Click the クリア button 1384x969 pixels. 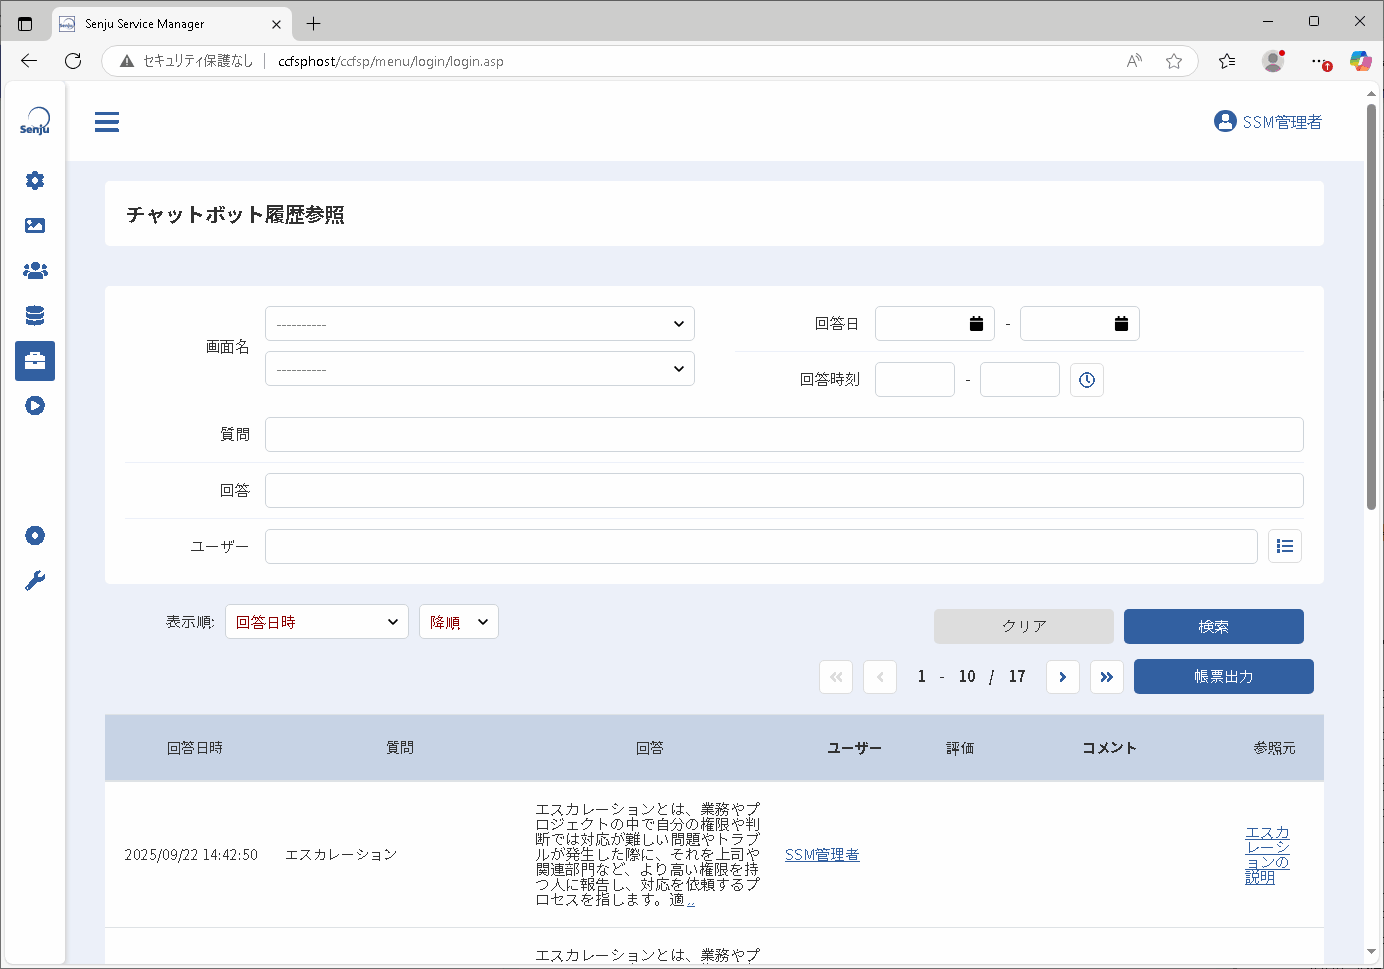coord(1024,627)
